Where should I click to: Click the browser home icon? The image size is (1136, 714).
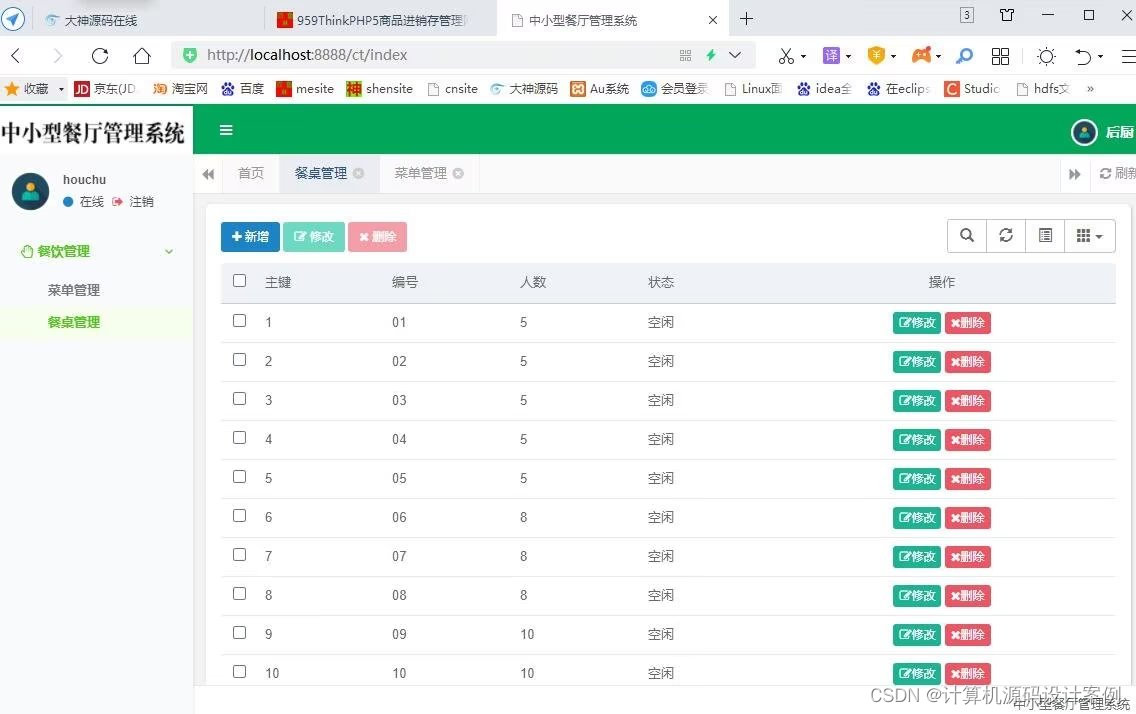pos(142,55)
